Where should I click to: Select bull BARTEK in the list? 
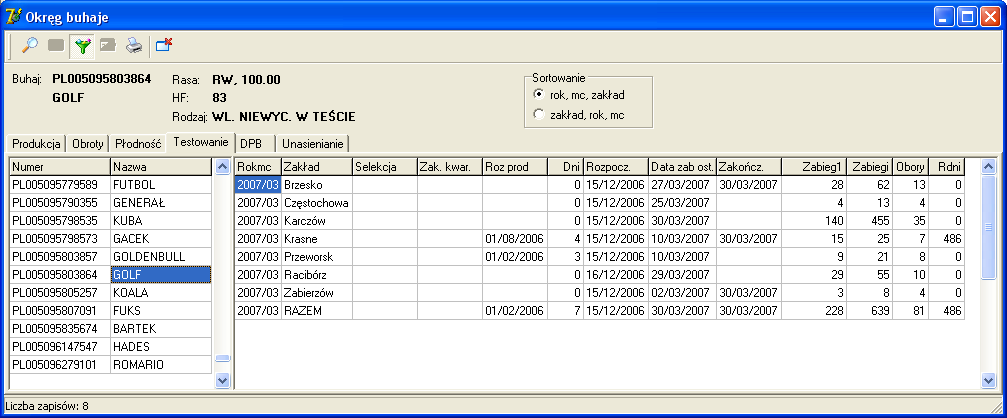pyautogui.click(x=161, y=329)
